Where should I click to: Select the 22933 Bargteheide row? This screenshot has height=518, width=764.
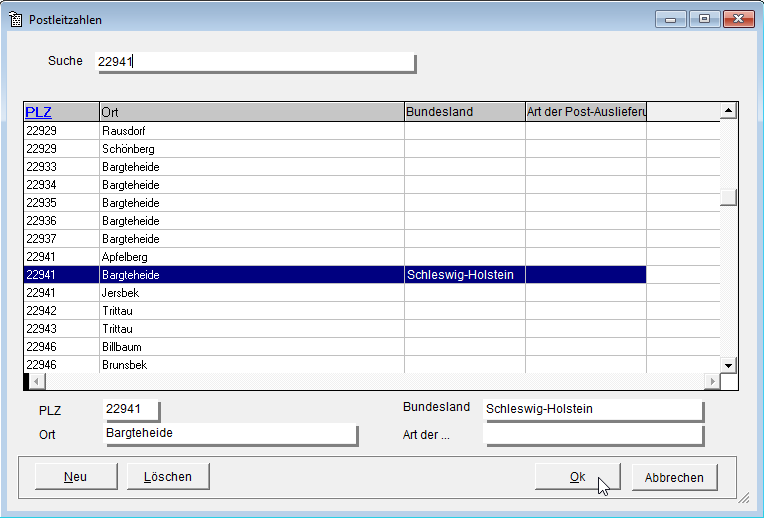(372, 167)
